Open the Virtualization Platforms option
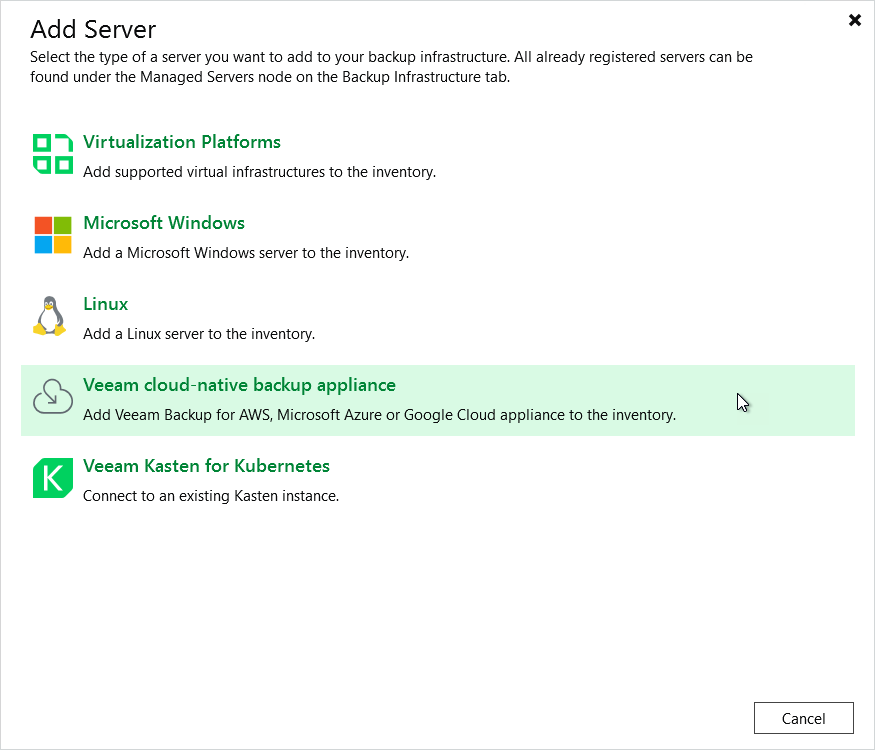This screenshot has width=875, height=750. point(181,142)
